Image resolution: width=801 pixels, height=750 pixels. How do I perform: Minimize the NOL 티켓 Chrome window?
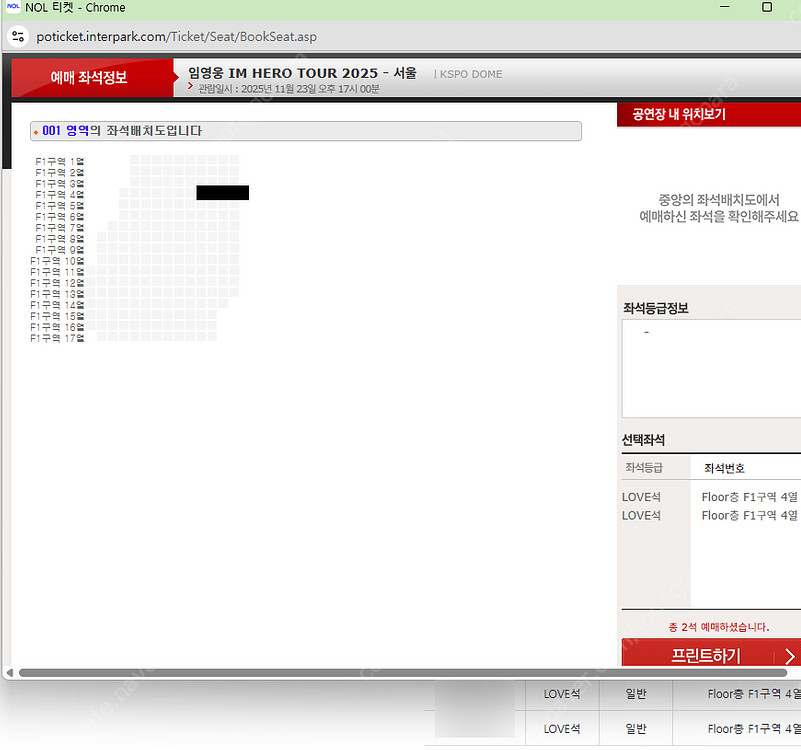[x=724, y=7]
